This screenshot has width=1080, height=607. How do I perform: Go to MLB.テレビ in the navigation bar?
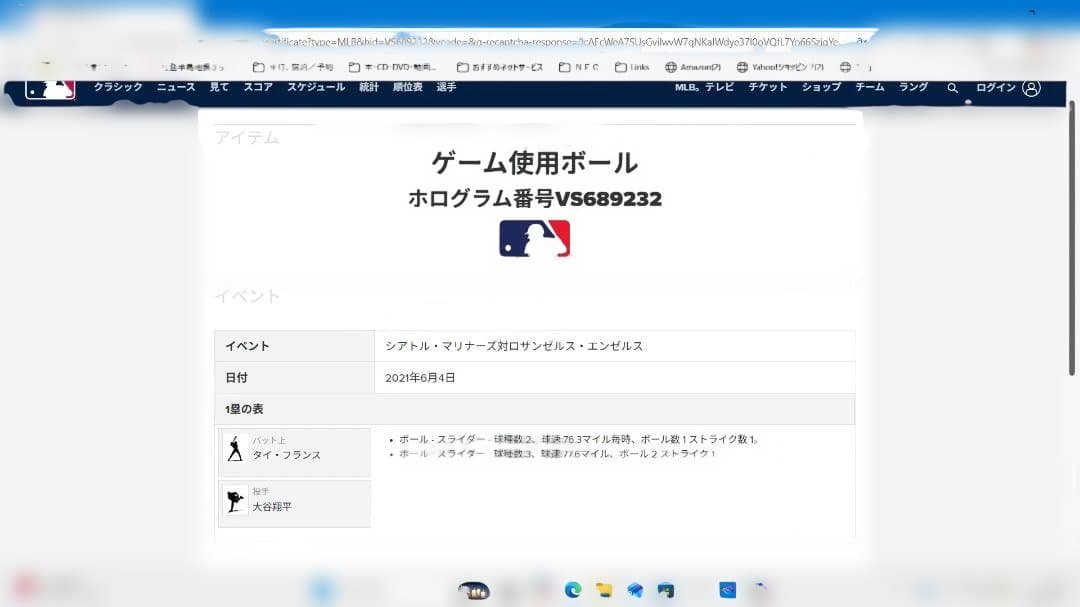pos(704,87)
